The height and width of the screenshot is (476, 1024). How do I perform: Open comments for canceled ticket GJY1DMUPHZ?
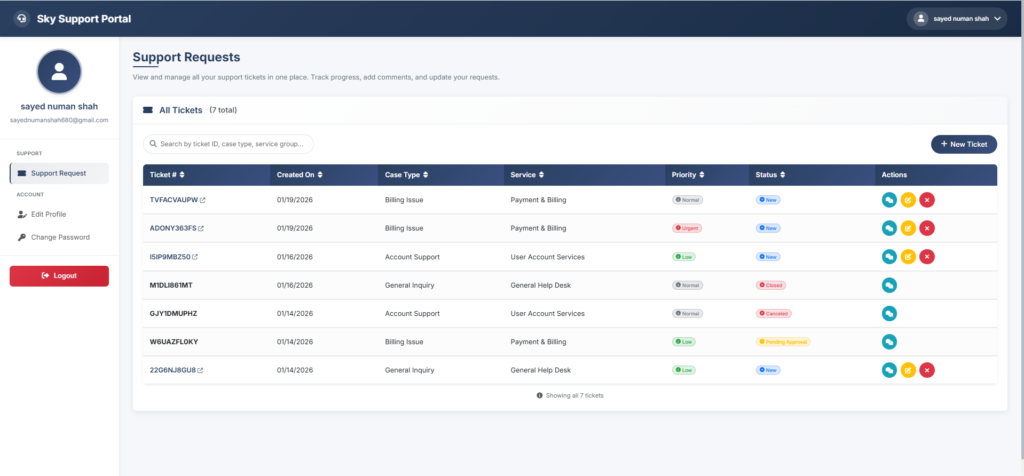point(889,313)
